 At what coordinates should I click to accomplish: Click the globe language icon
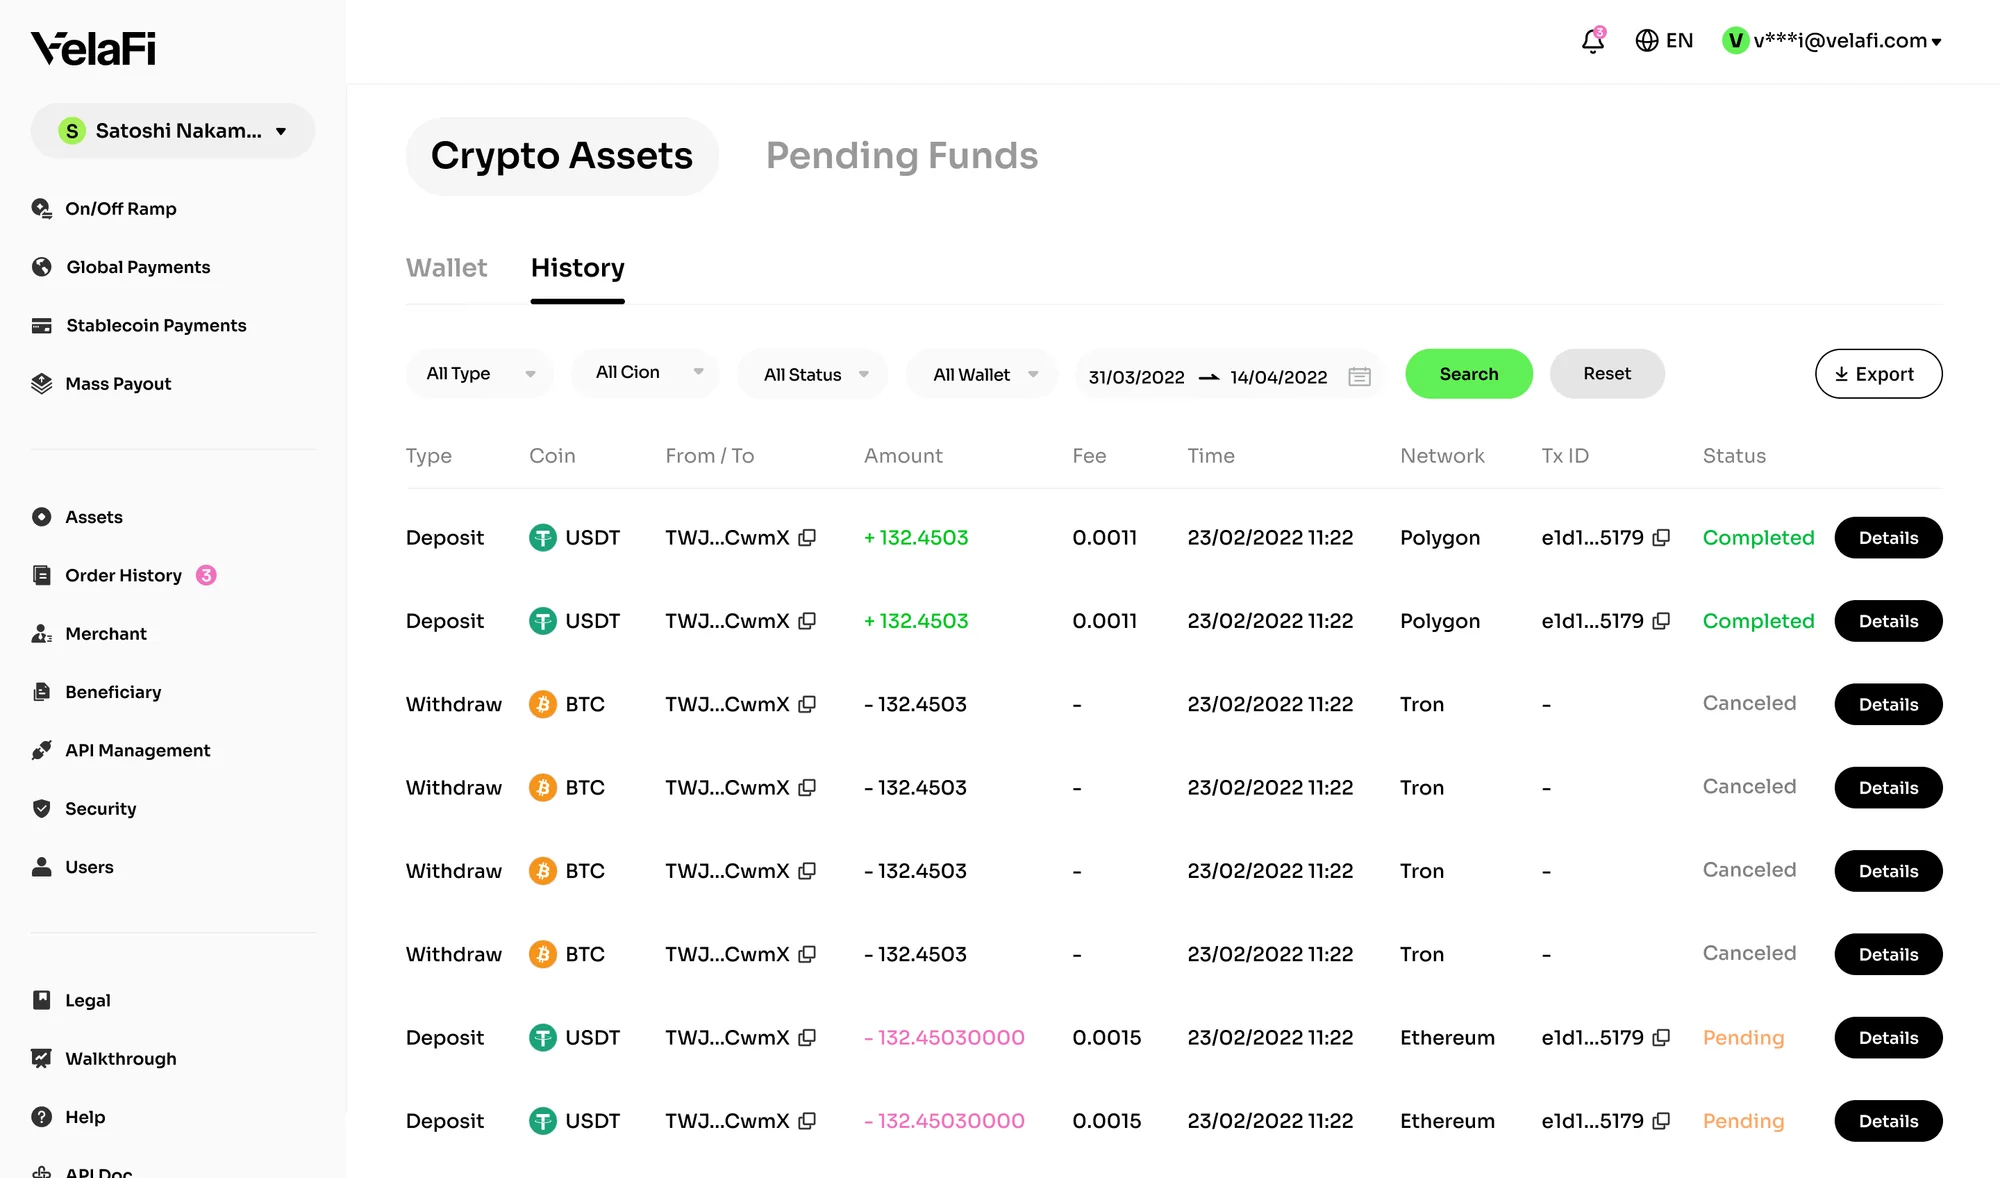click(1646, 41)
